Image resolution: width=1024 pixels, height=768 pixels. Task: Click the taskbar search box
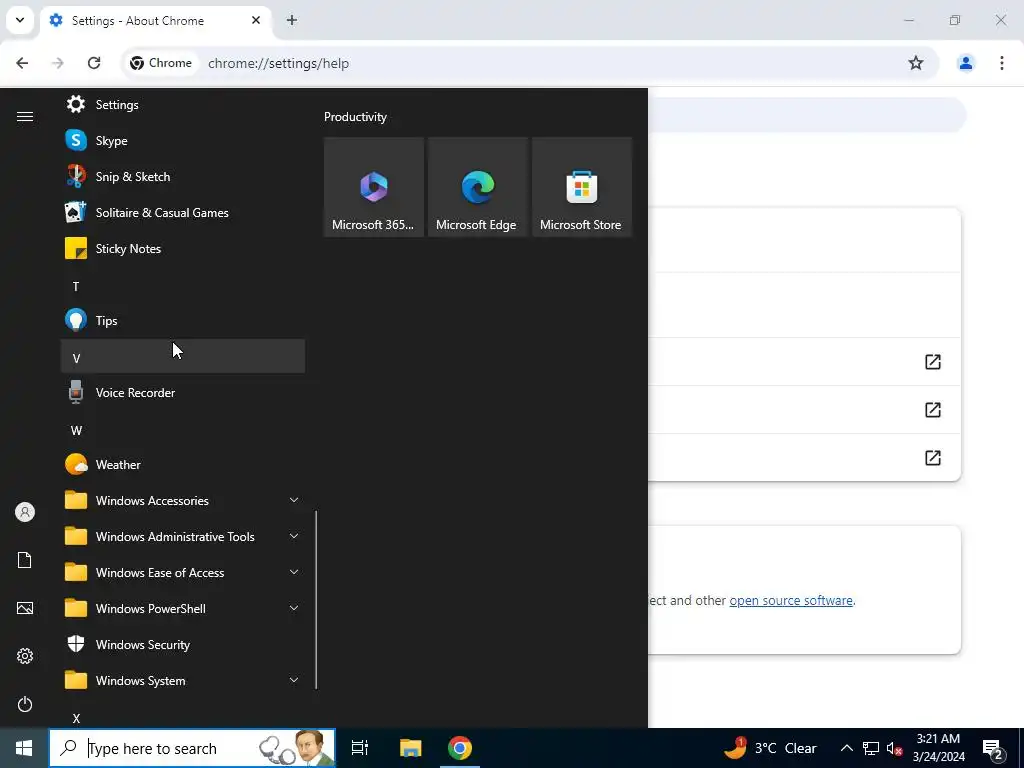193,748
